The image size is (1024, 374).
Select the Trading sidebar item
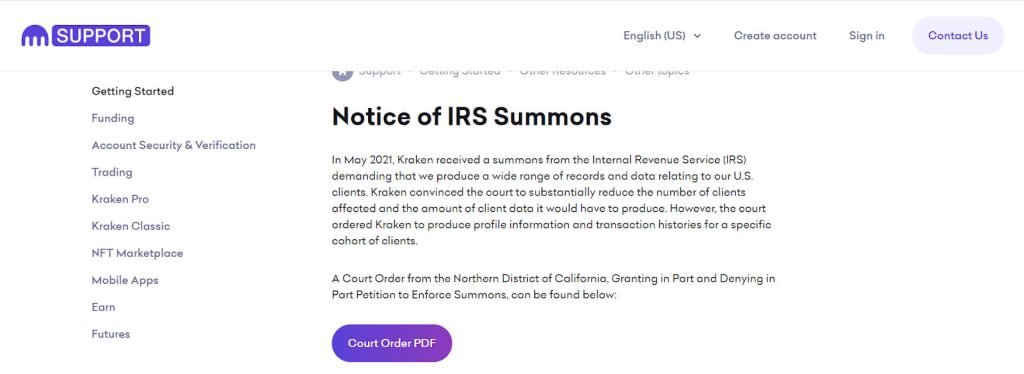(x=112, y=172)
